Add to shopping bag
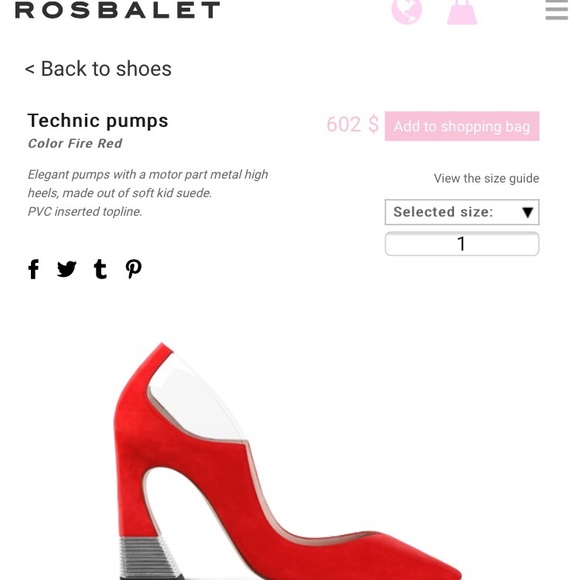This screenshot has width=580, height=580. [x=462, y=126]
